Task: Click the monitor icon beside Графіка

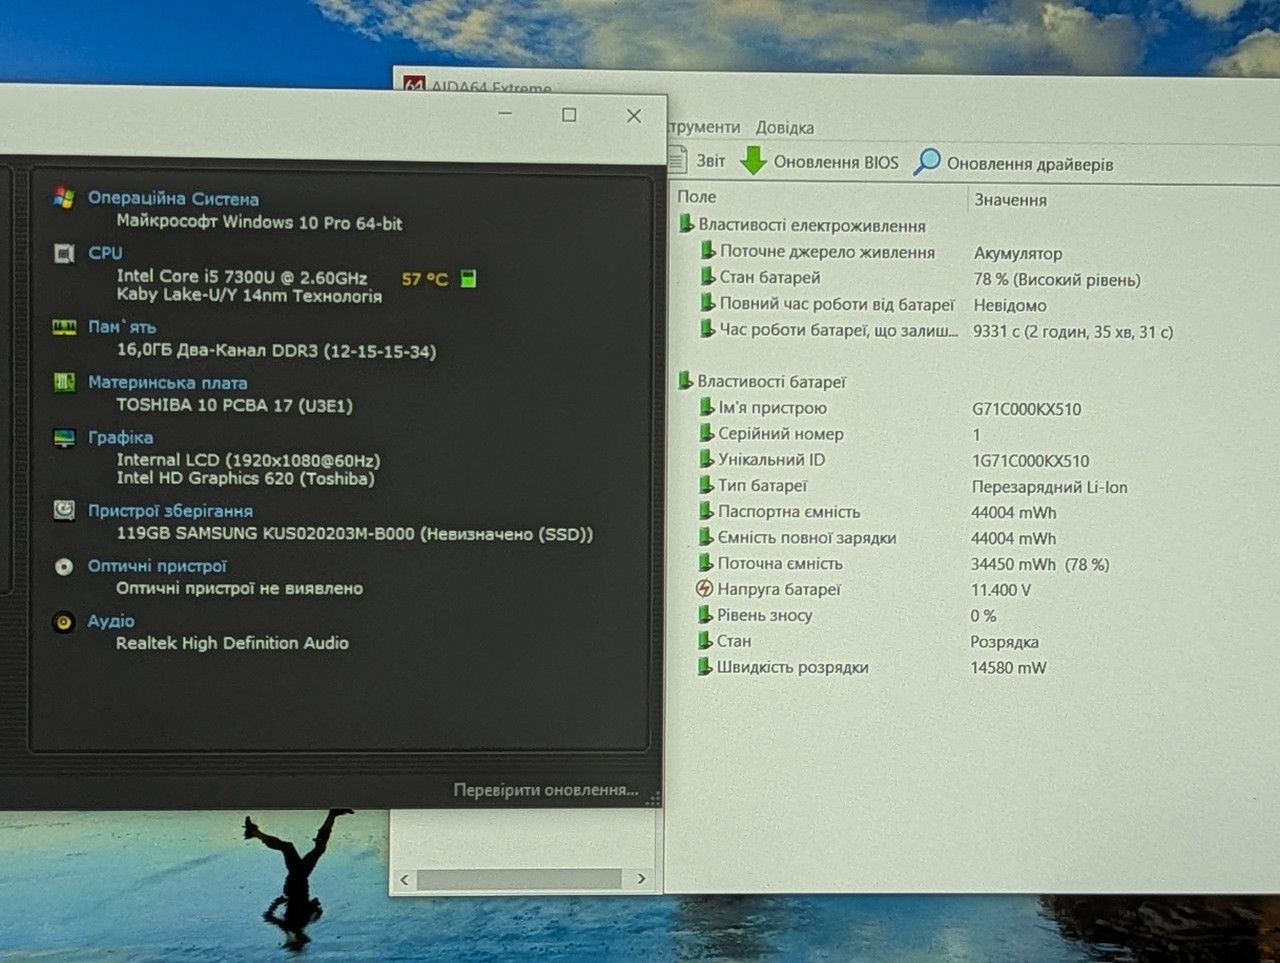Action: click(x=64, y=438)
